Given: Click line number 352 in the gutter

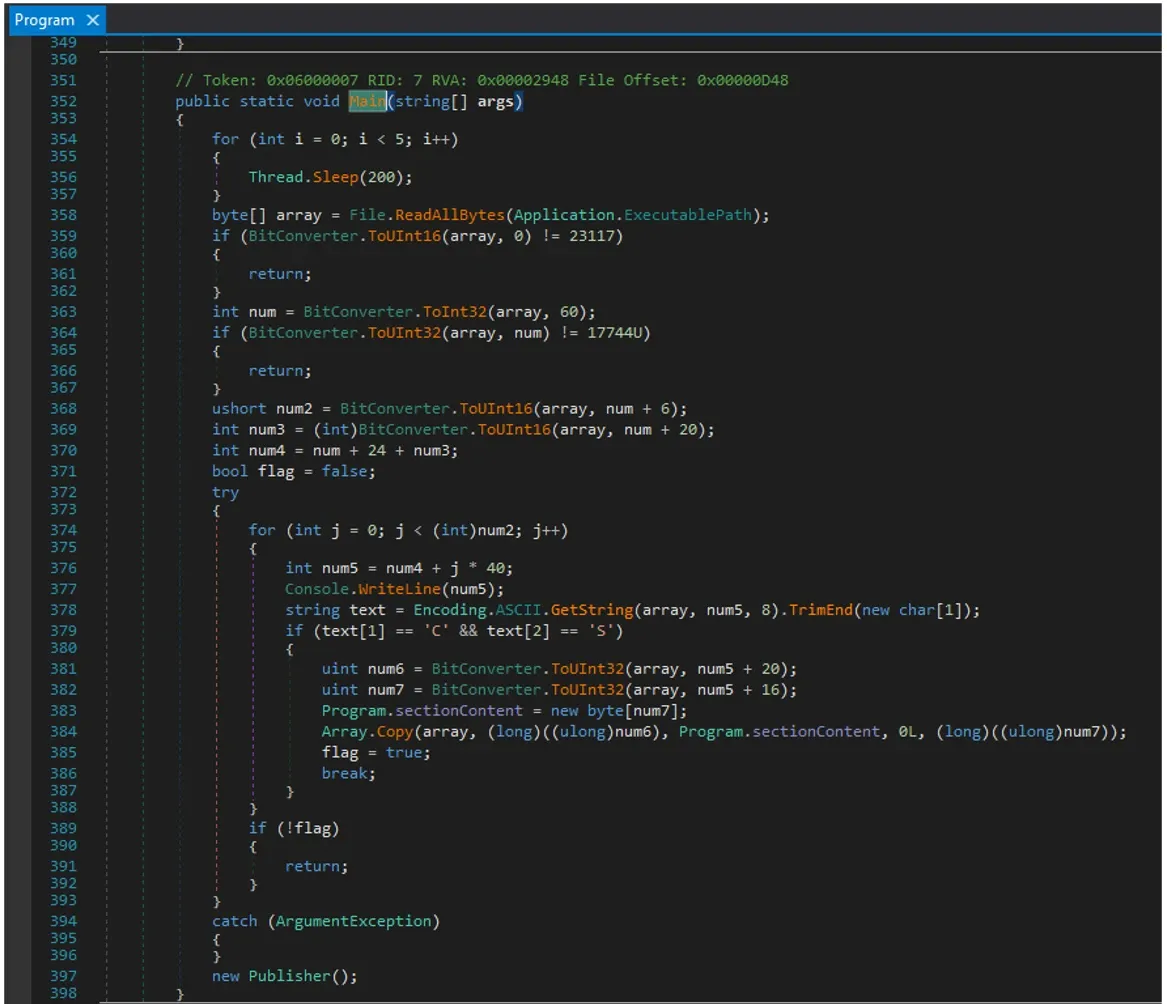Looking at the screenshot, I should point(63,101).
